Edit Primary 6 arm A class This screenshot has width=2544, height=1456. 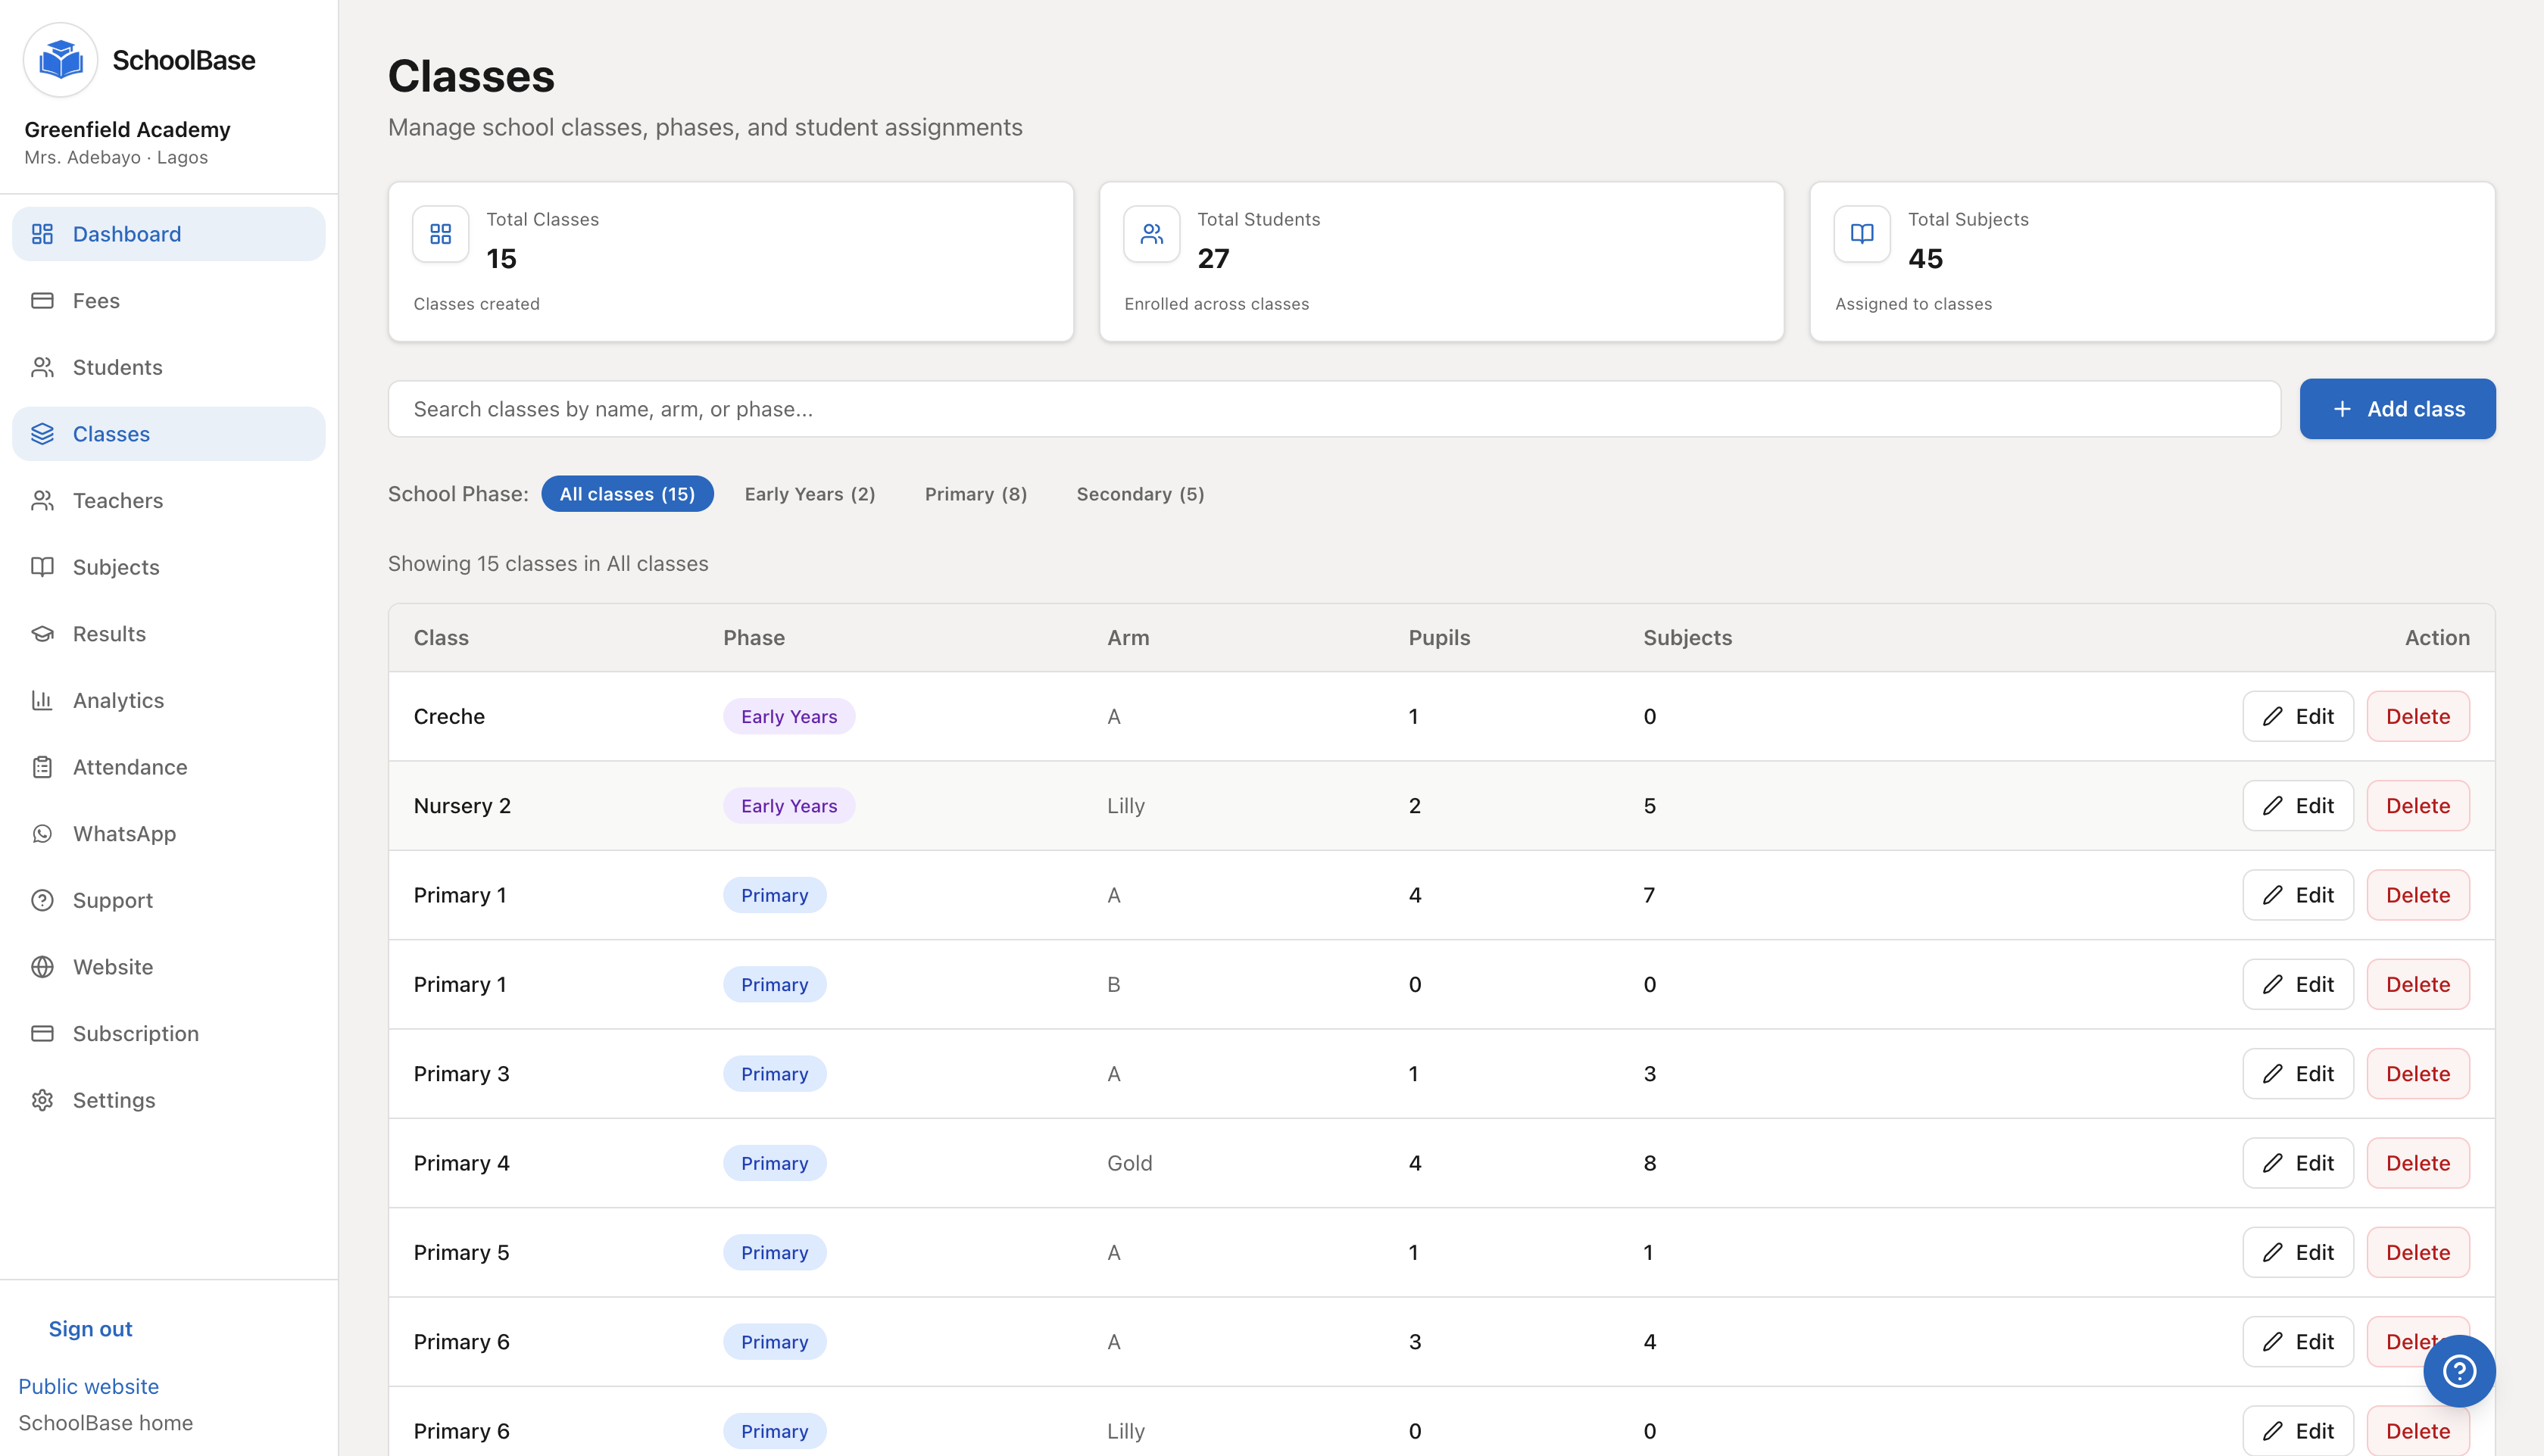pyautogui.click(x=2298, y=1342)
